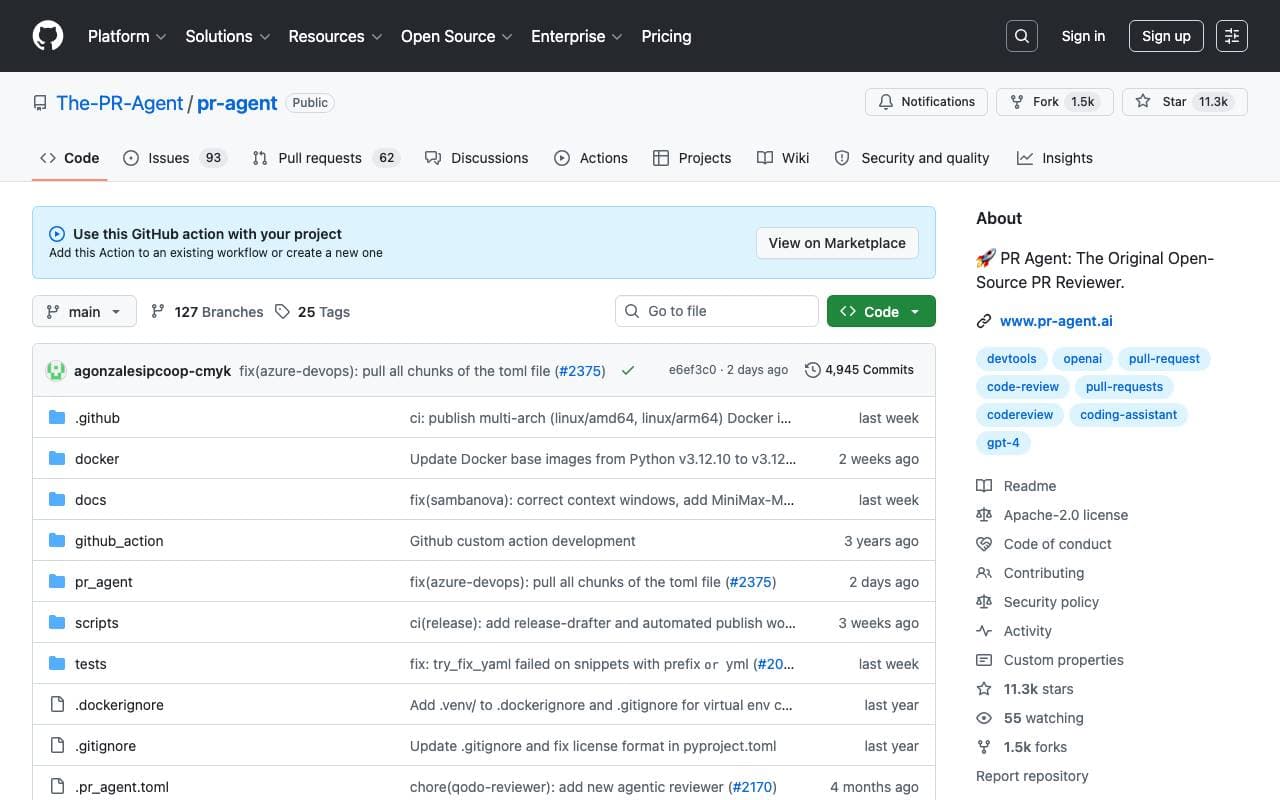
Task: Click the scripts folder icon
Action: pyautogui.click(x=57, y=623)
